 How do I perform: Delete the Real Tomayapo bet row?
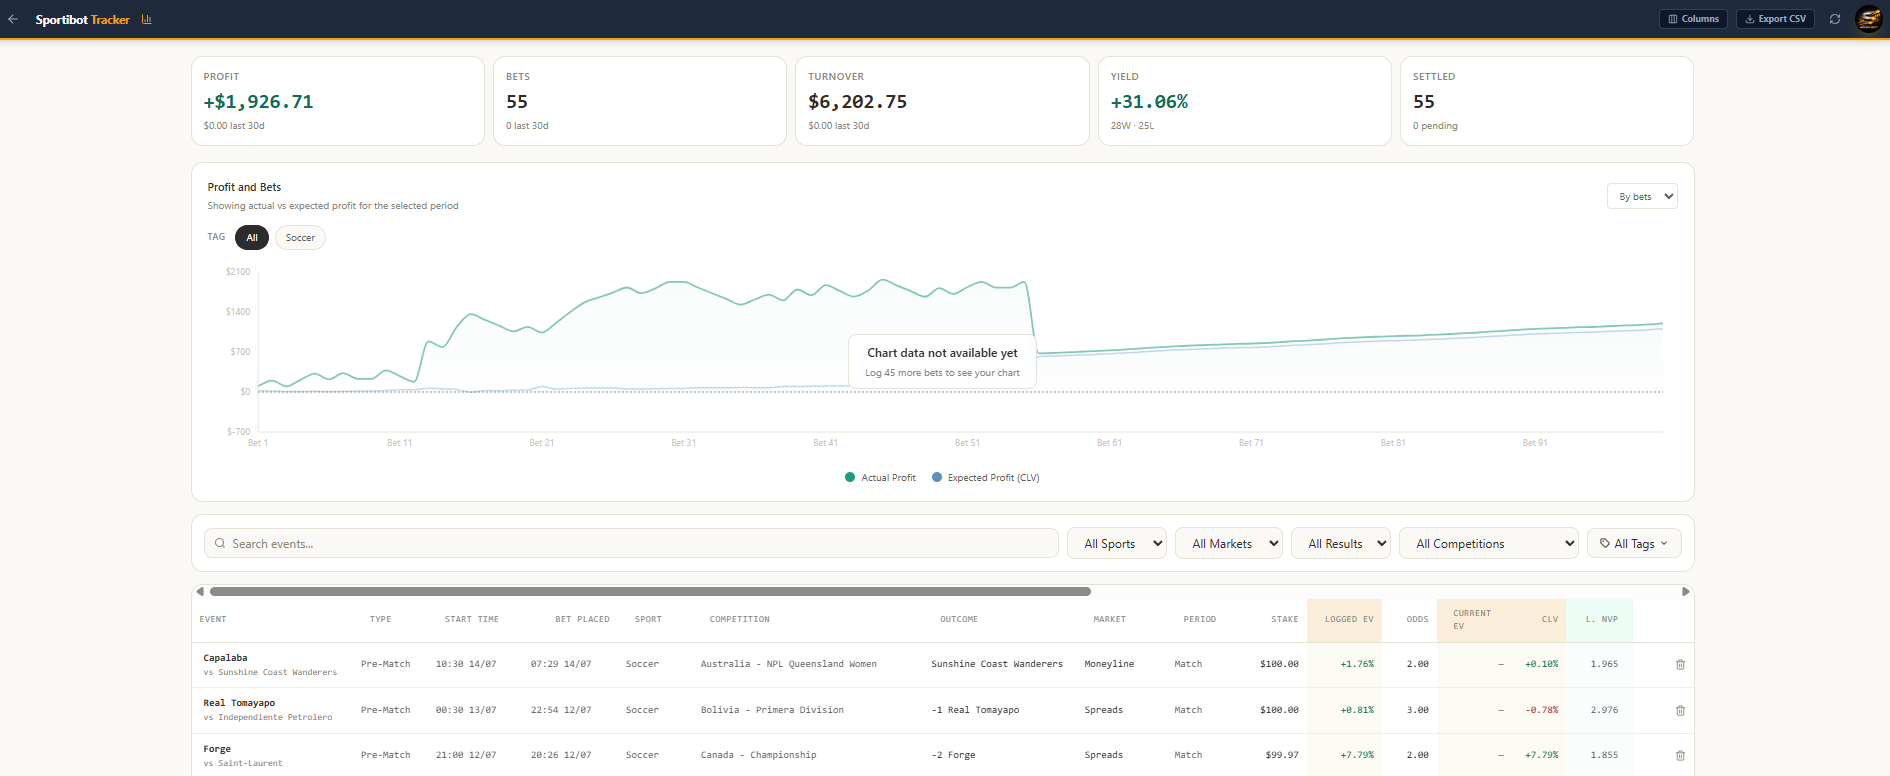1680,711
